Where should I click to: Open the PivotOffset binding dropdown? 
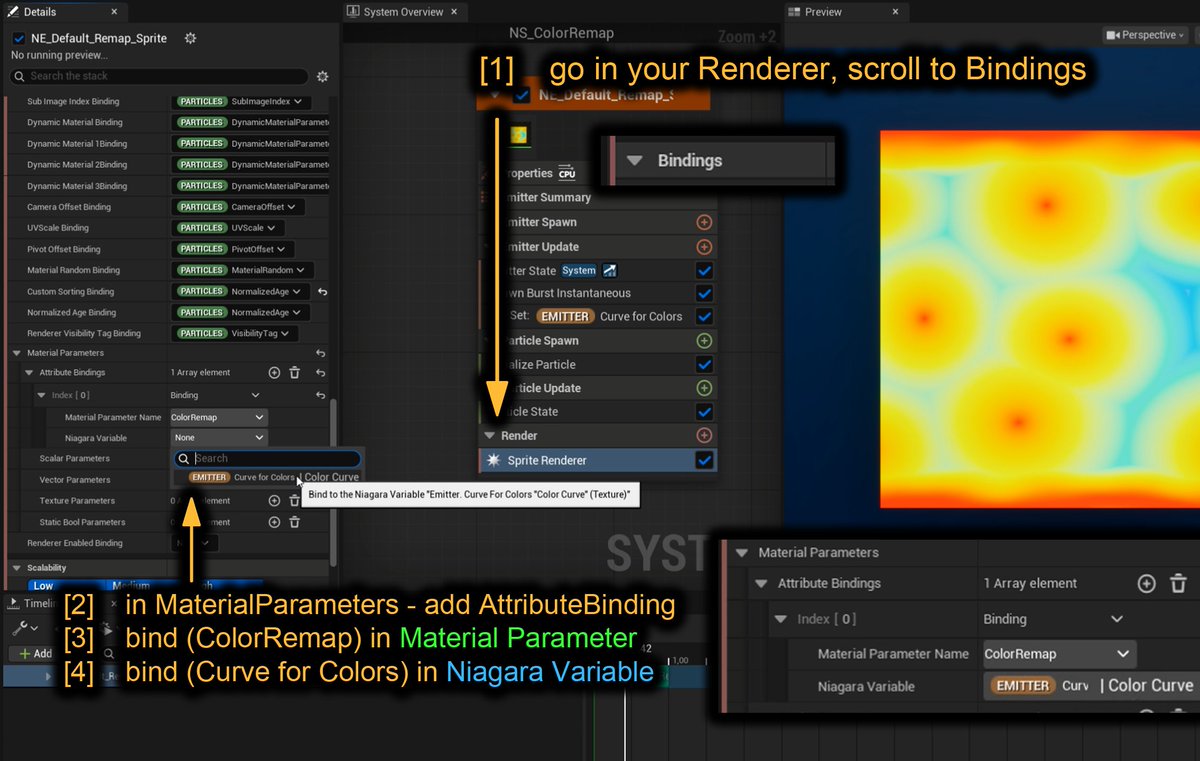[x=232, y=249]
